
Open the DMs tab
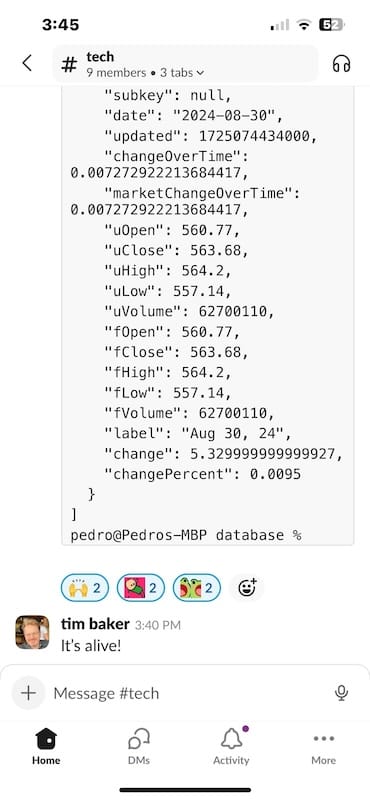(139, 746)
